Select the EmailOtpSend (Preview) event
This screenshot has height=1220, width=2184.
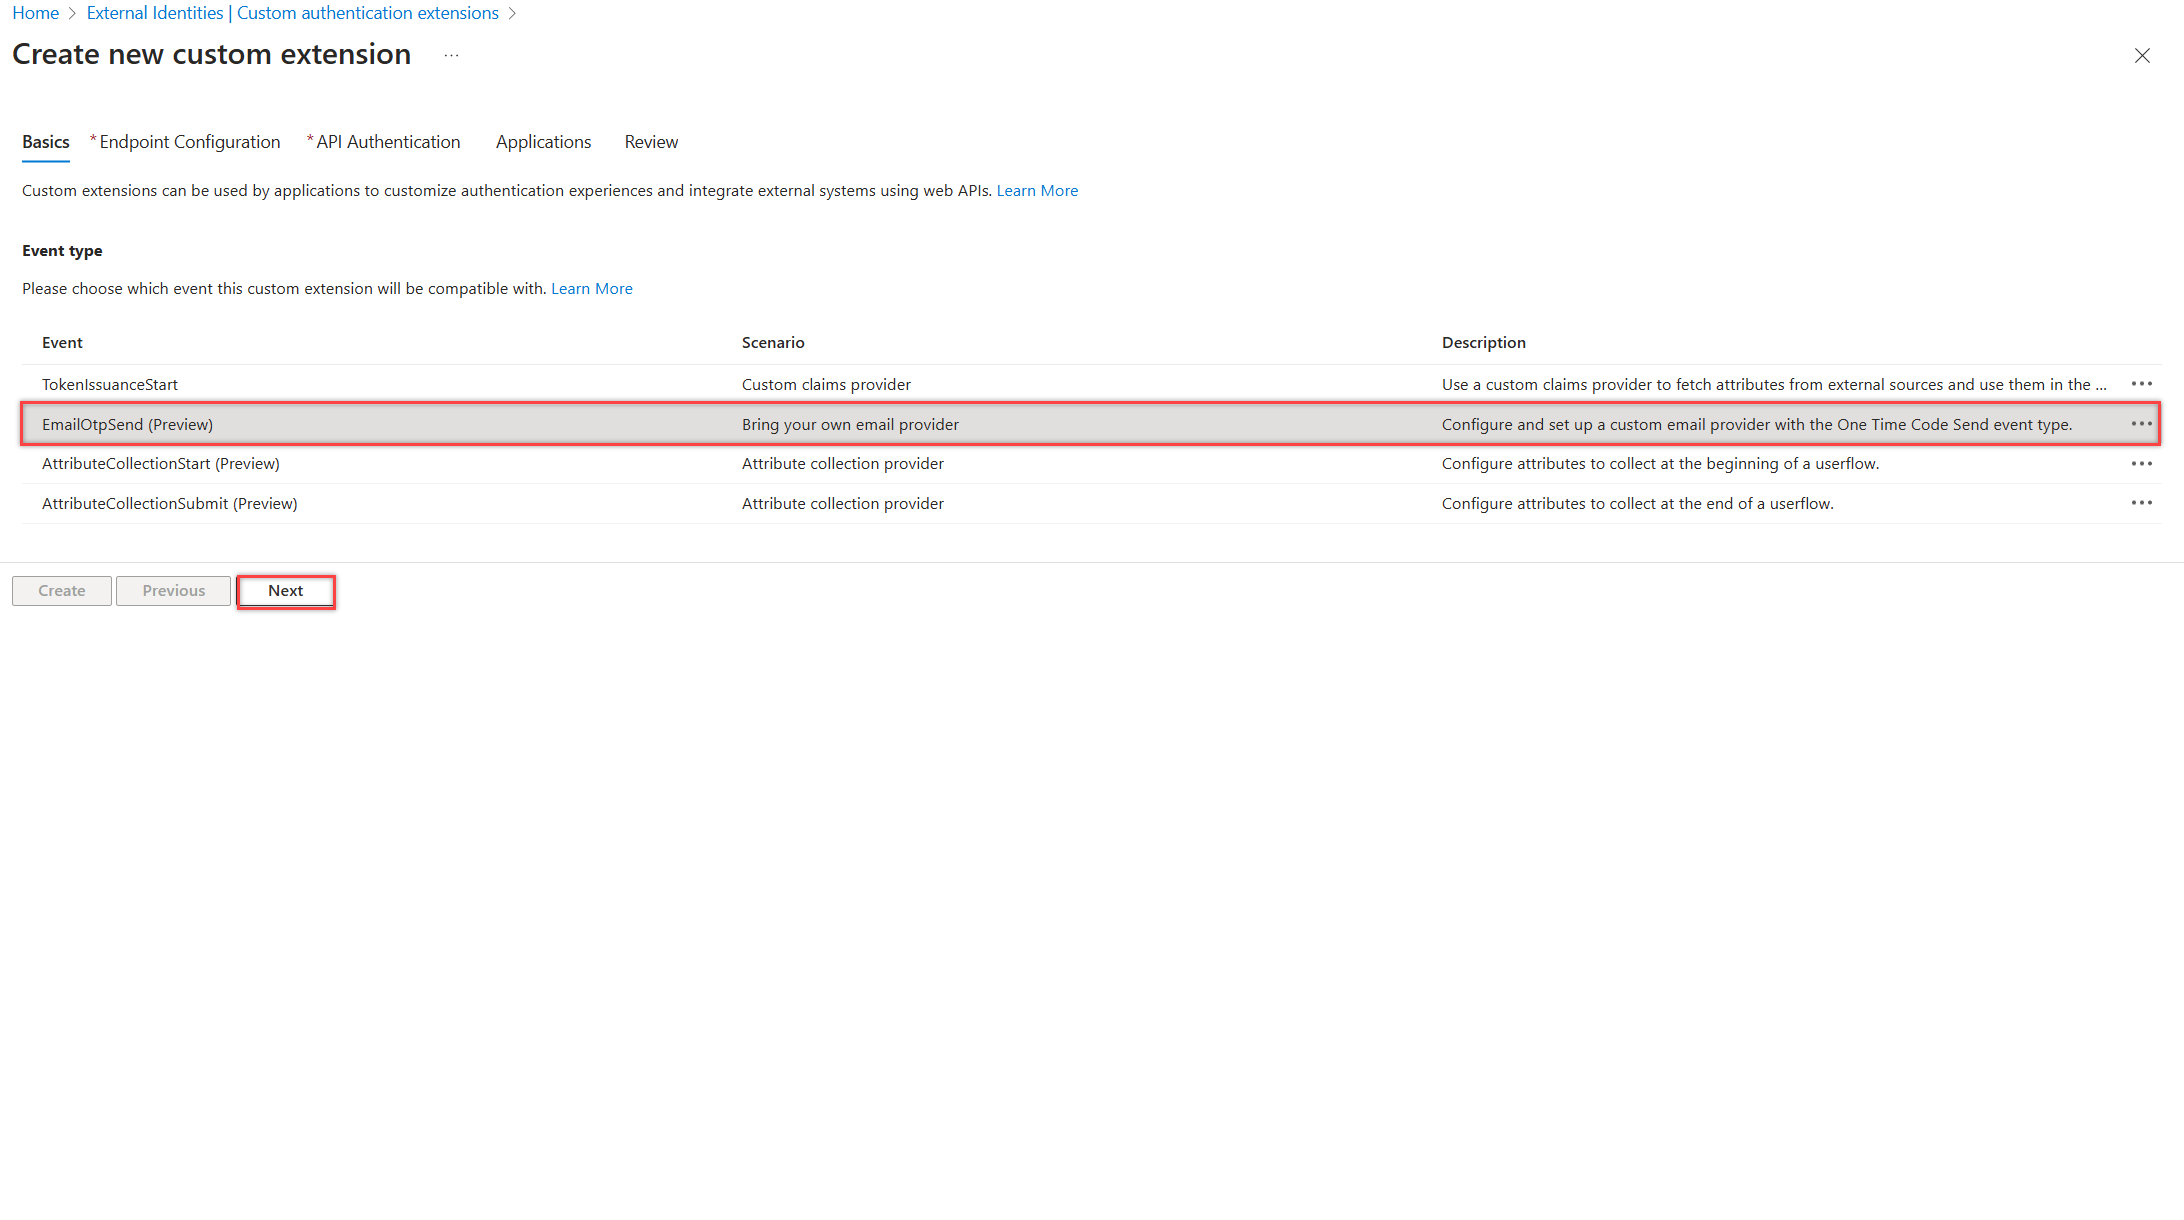(127, 424)
